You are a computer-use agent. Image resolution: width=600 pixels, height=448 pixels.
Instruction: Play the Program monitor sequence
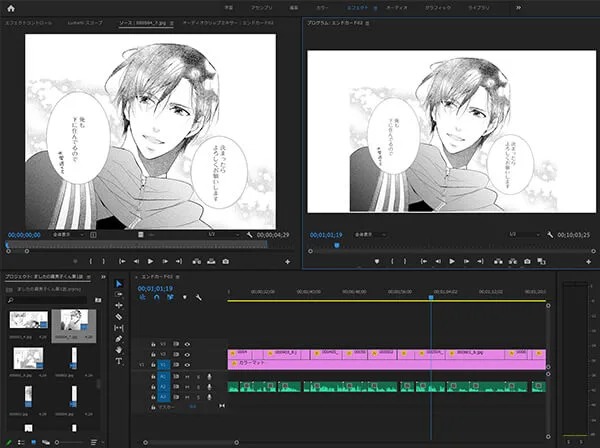452,261
